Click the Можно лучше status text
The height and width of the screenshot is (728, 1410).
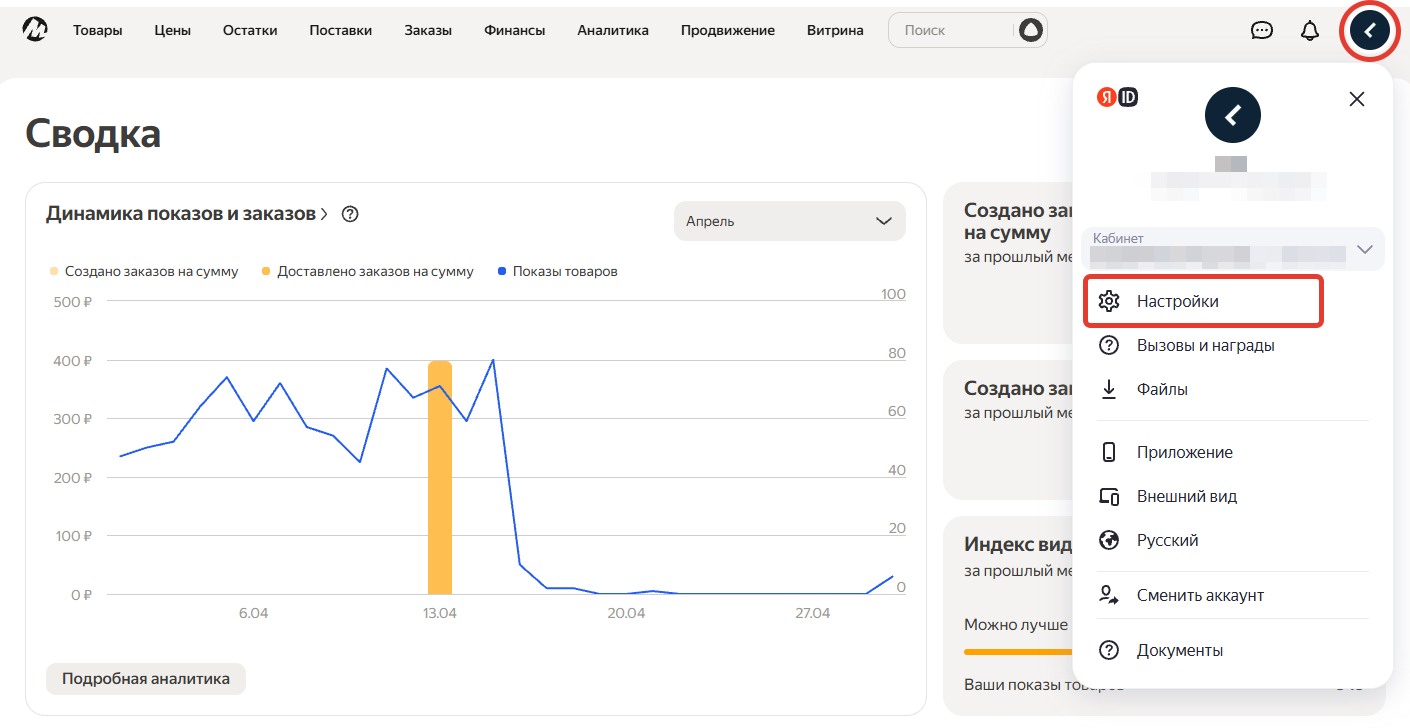pos(1016,624)
